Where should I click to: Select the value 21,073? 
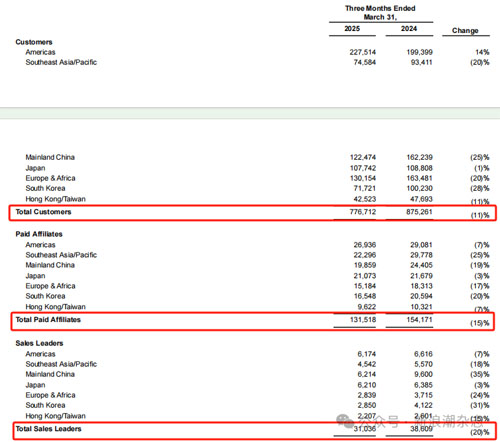click(365, 276)
